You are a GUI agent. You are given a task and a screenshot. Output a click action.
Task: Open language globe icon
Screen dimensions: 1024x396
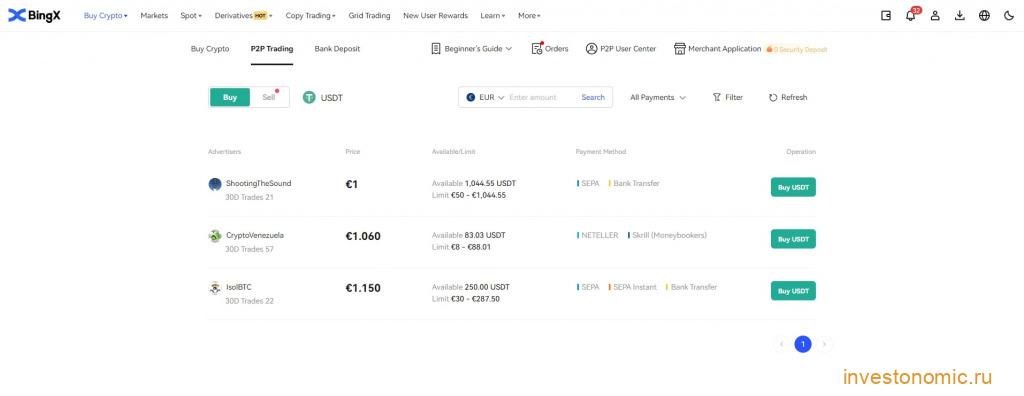pos(984,16)
